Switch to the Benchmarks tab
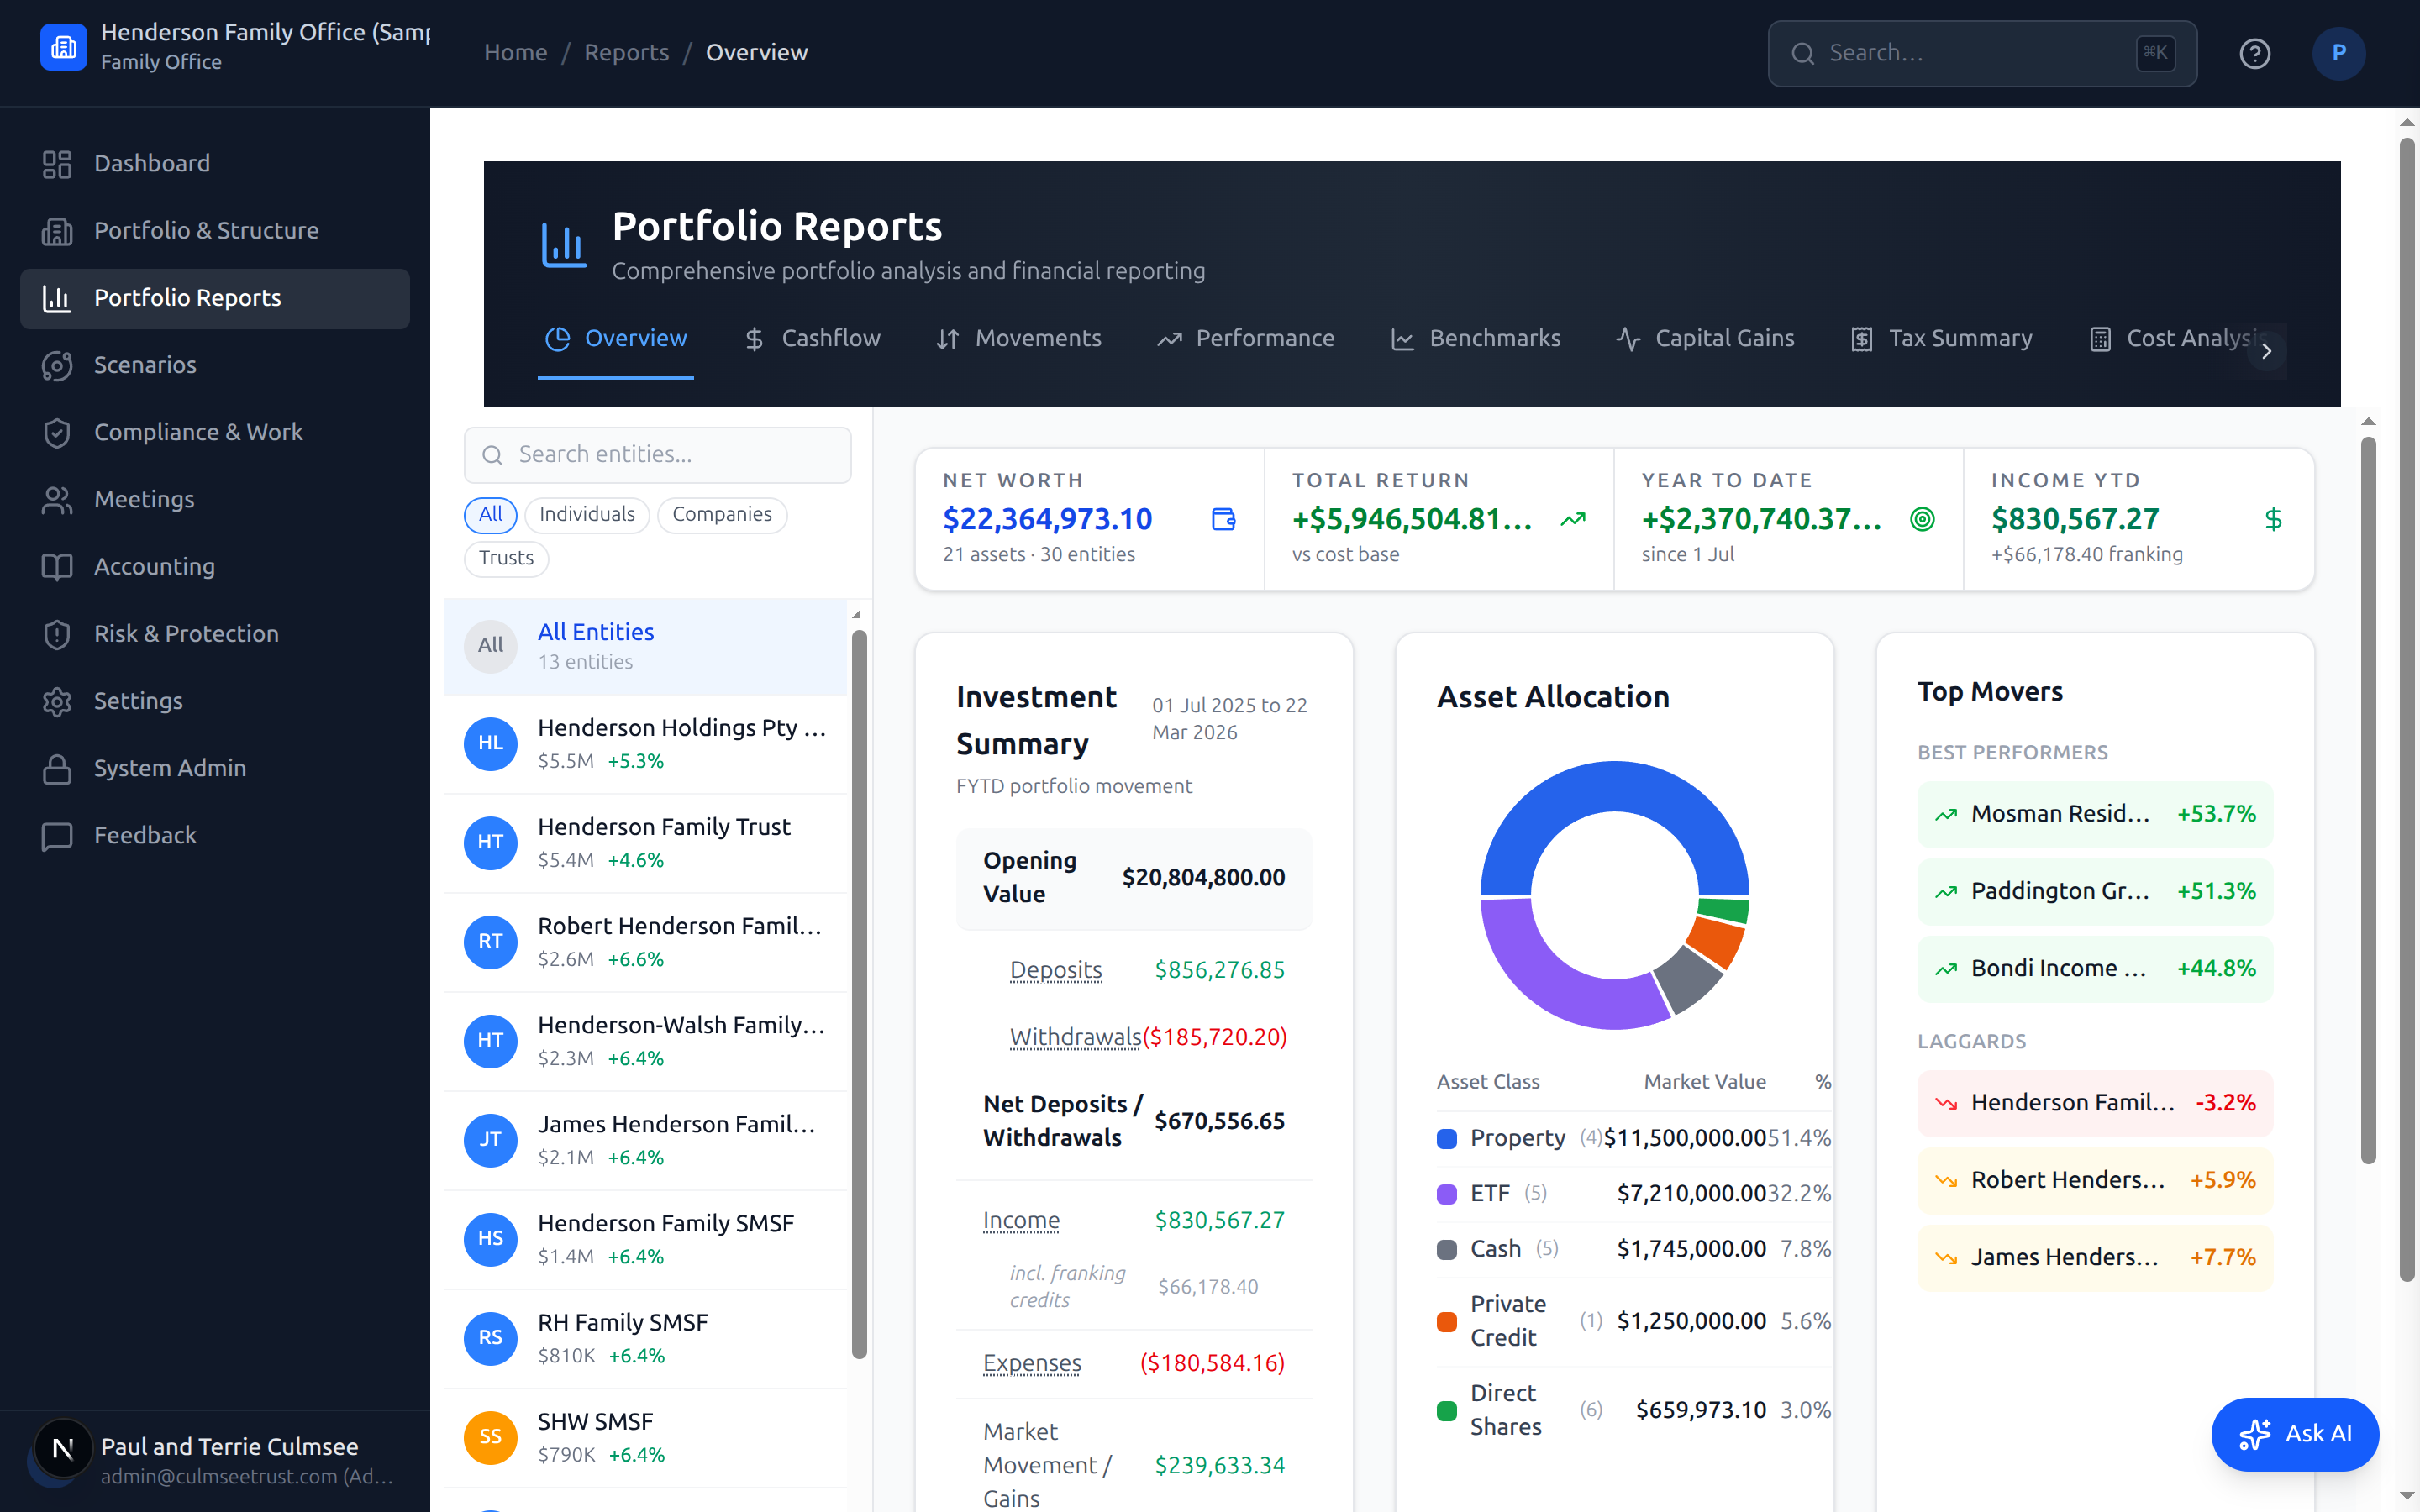The width and height of the screenshot is (2420, 1512). 1475,339
